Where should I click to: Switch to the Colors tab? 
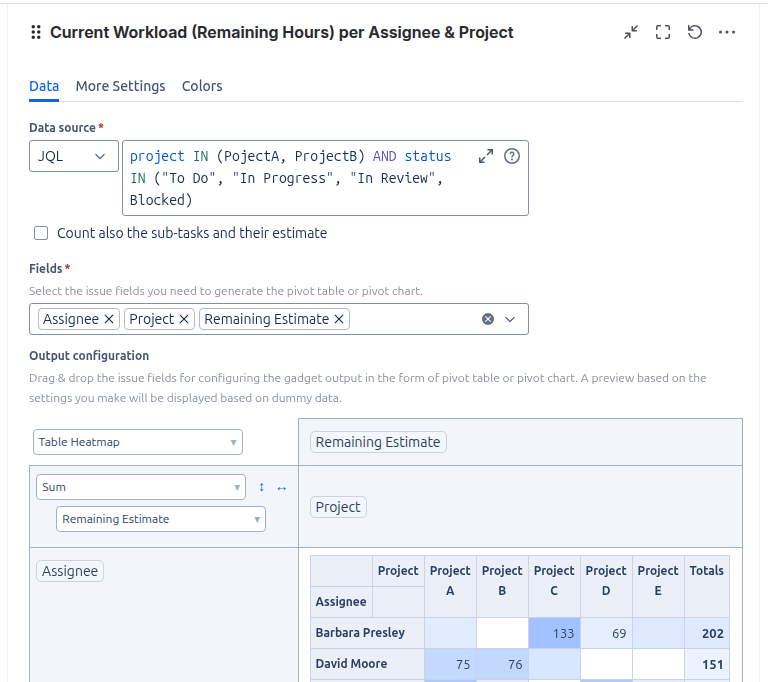click(x=202, y=86)
